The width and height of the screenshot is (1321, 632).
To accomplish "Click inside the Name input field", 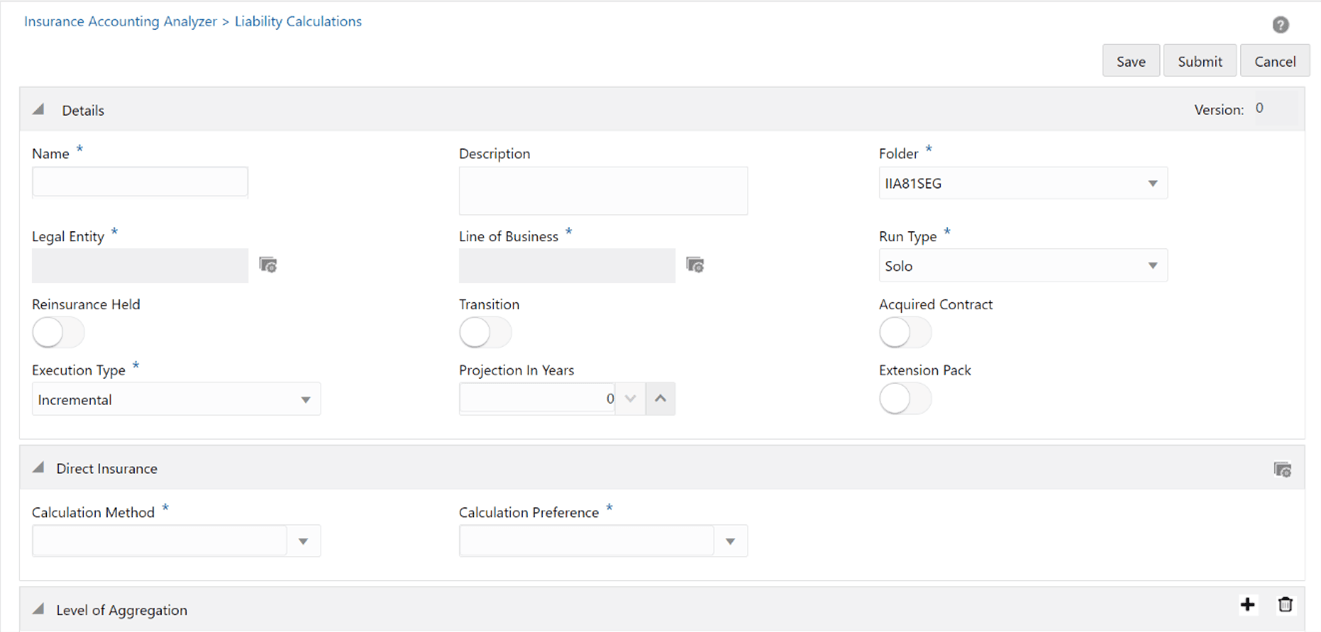I will (139, 181).
